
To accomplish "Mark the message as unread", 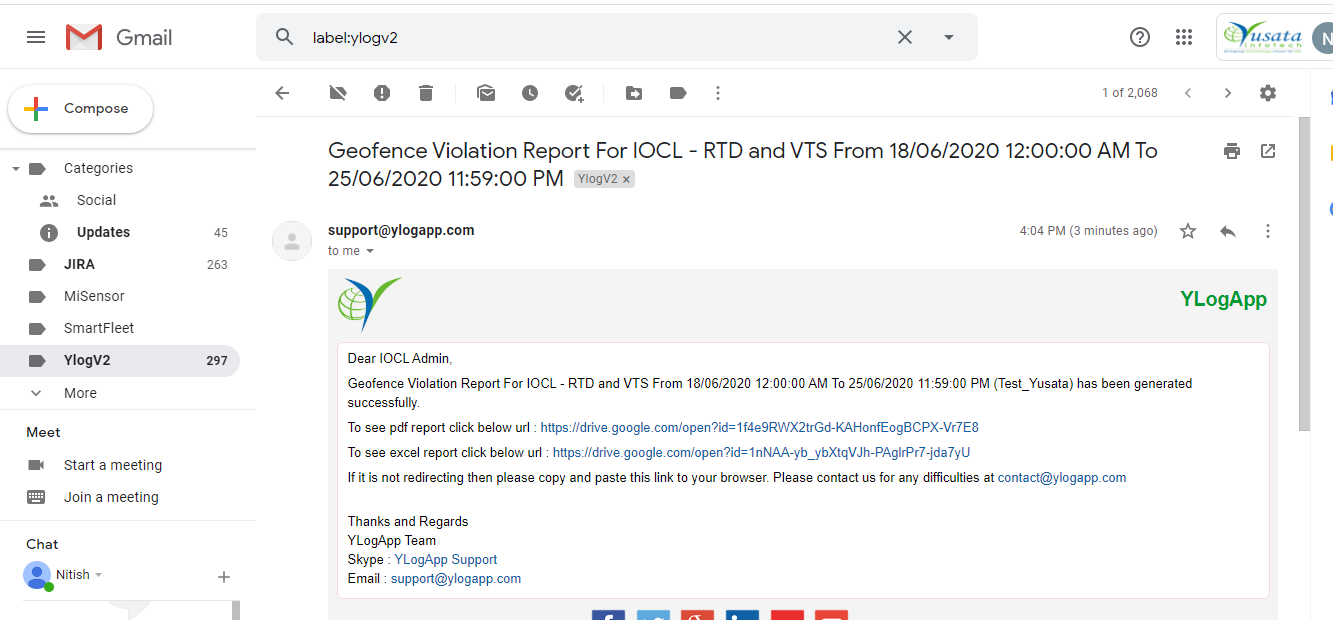I will pos(486,93).
